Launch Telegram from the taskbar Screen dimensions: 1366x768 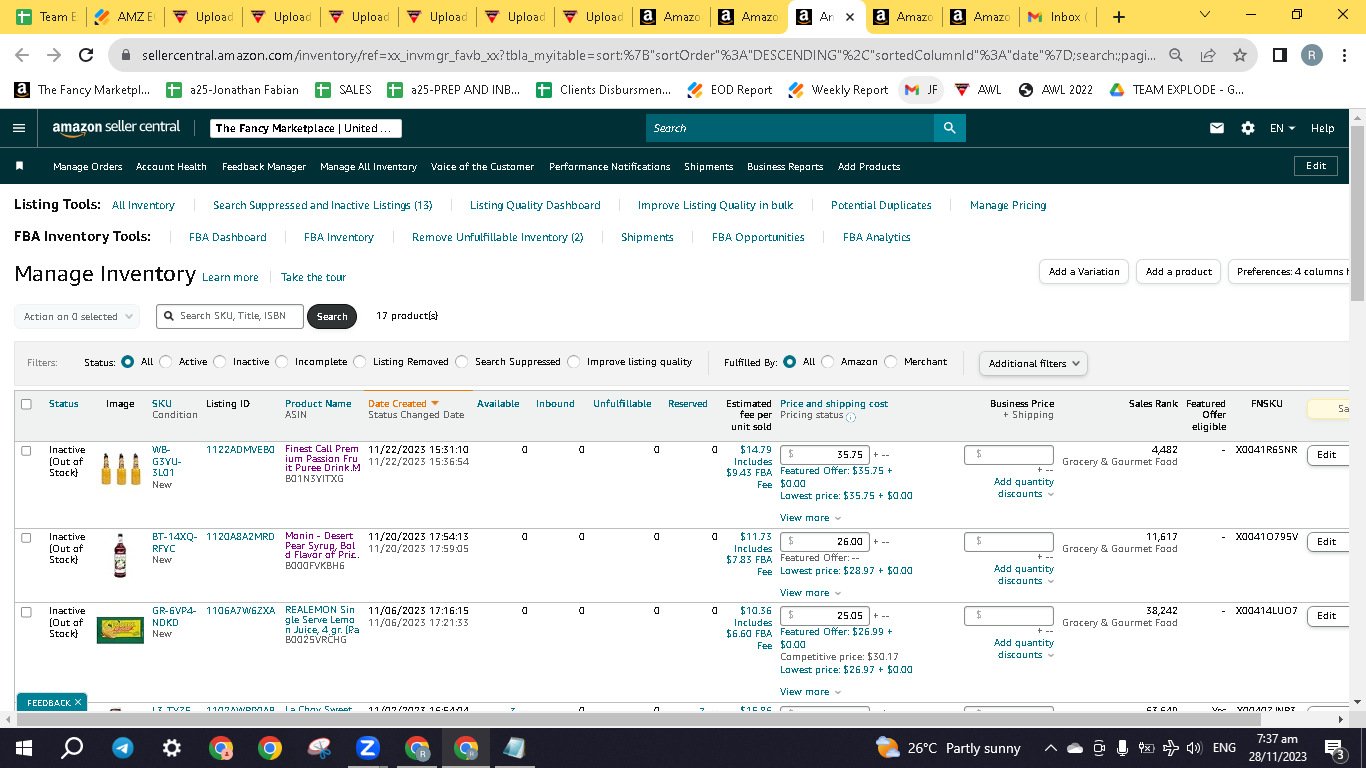(123, 747)
